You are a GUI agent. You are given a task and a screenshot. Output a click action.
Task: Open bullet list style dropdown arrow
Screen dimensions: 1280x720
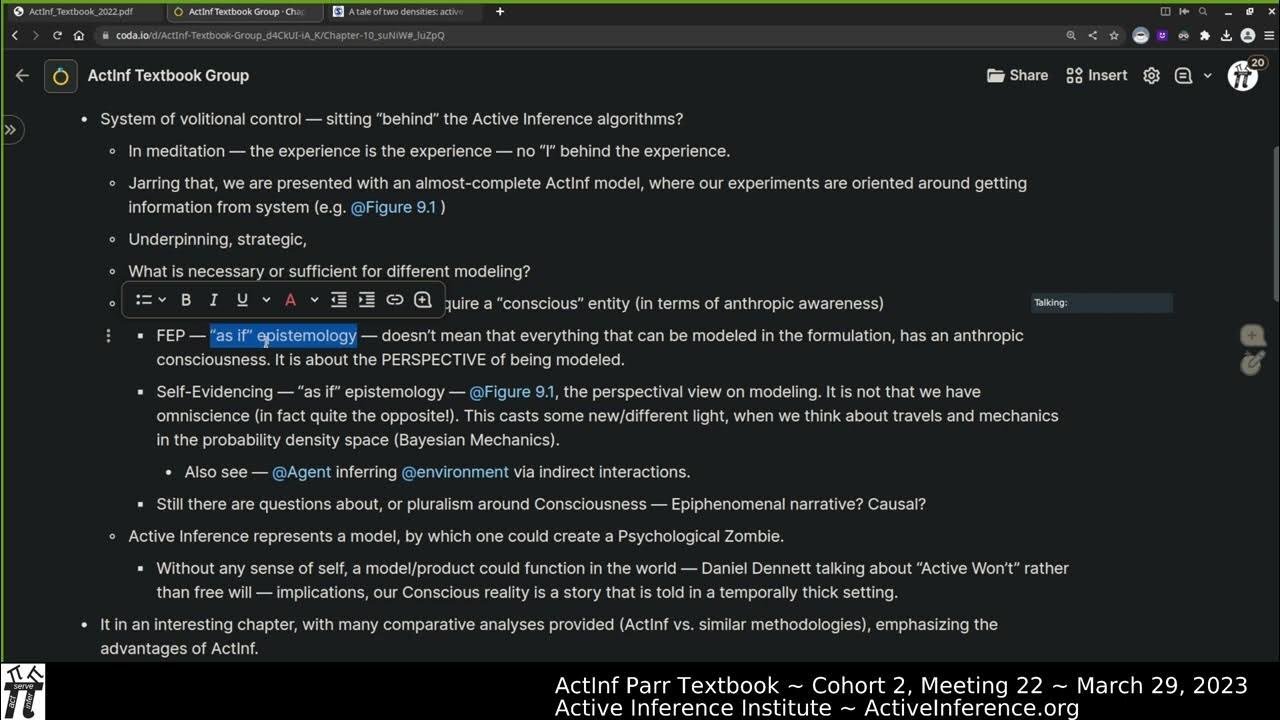(x=162, y=300)
